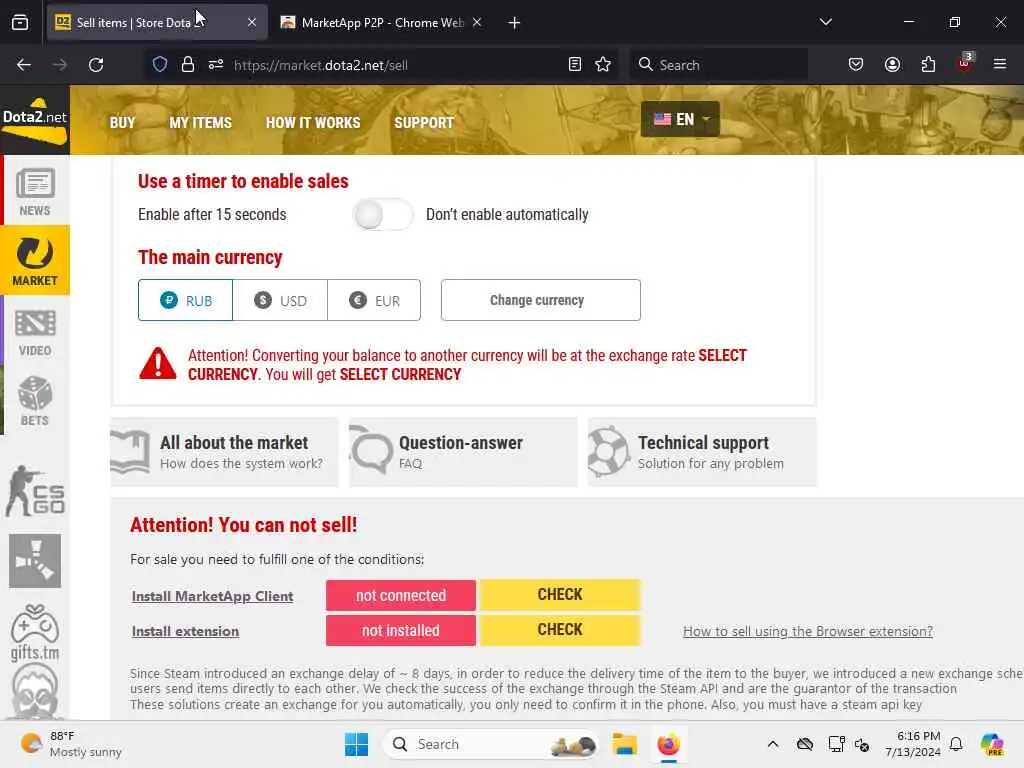This screenshot has width=1024, height=768.
Task: Click the tracking protection shield icon
Action: click(159, 65)
